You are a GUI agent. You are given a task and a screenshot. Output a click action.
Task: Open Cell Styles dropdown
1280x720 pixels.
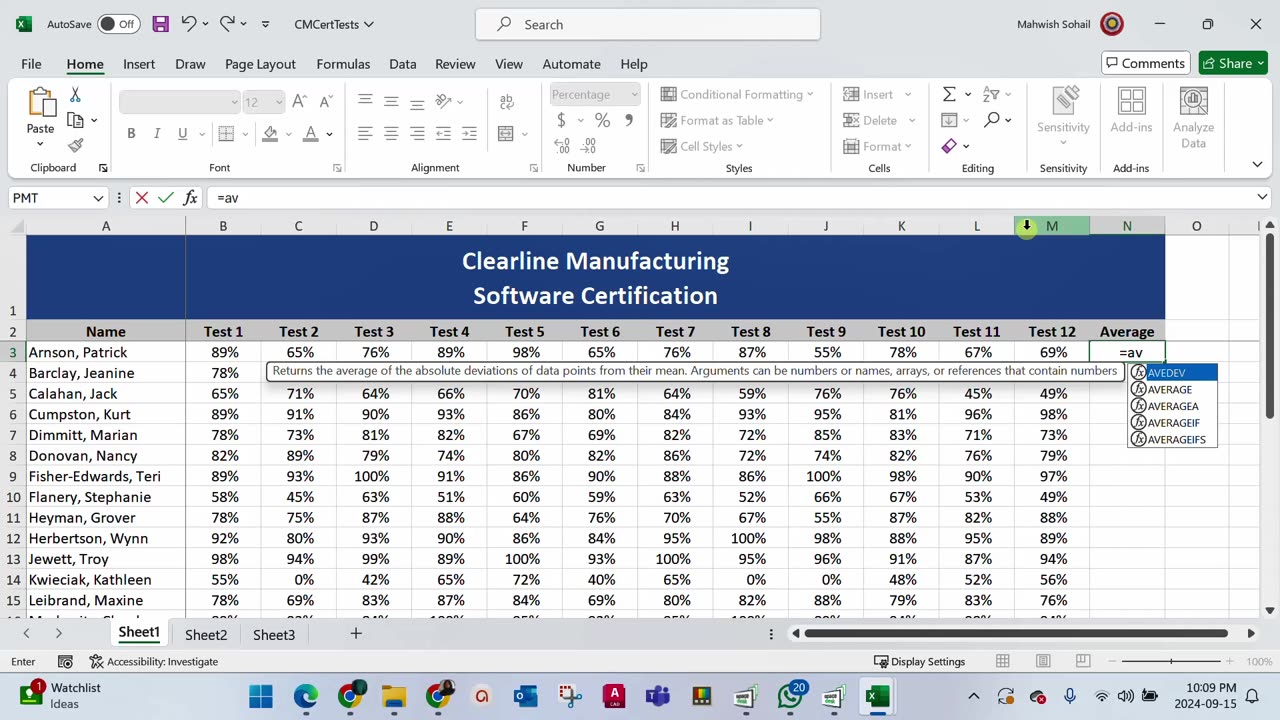(x=701, y=146)
